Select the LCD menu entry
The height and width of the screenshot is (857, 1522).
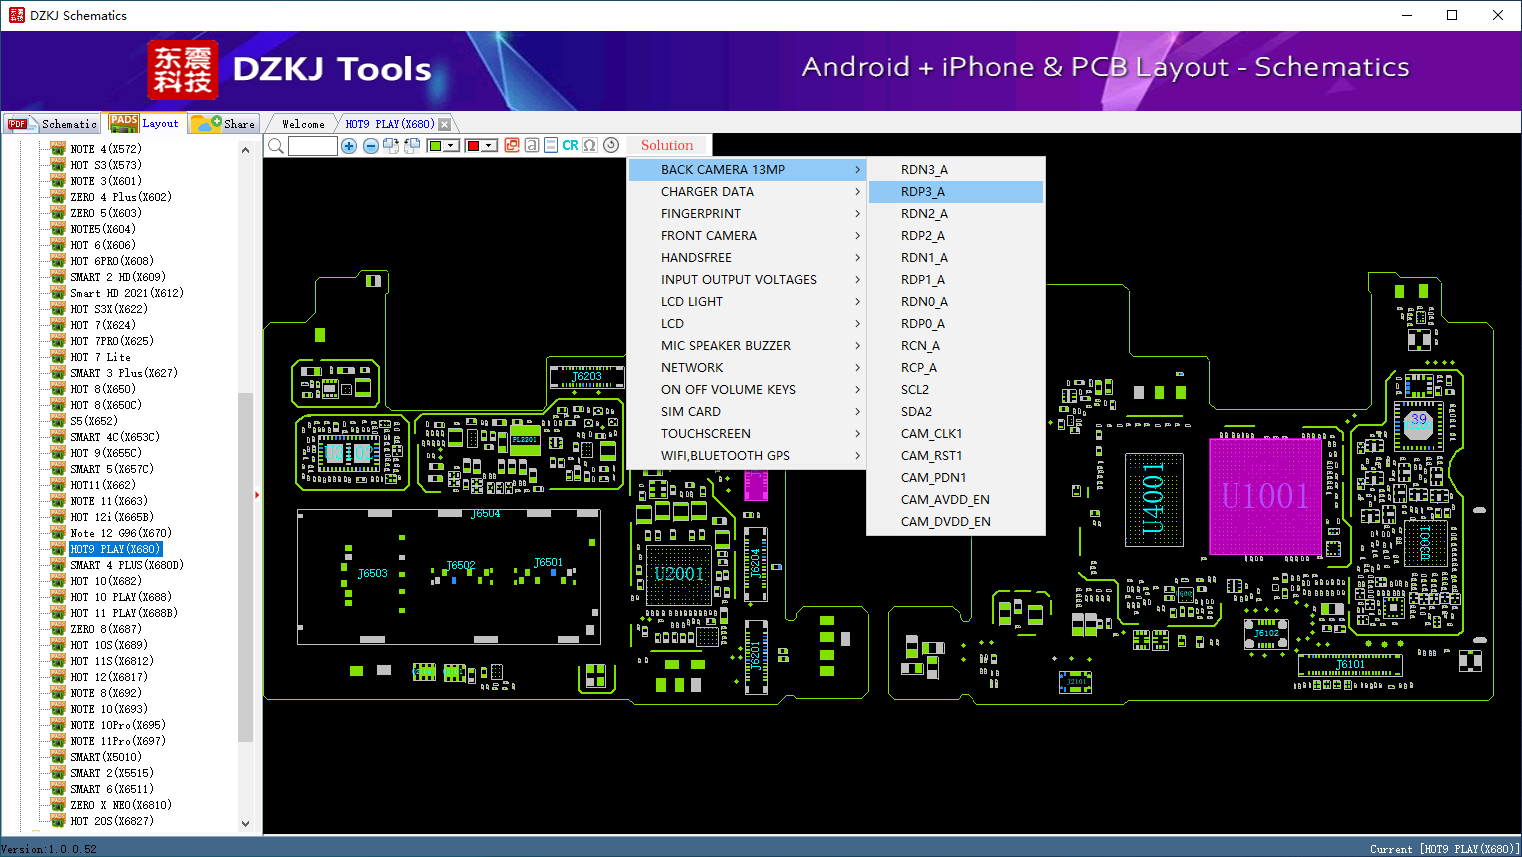tap(746, 324)
